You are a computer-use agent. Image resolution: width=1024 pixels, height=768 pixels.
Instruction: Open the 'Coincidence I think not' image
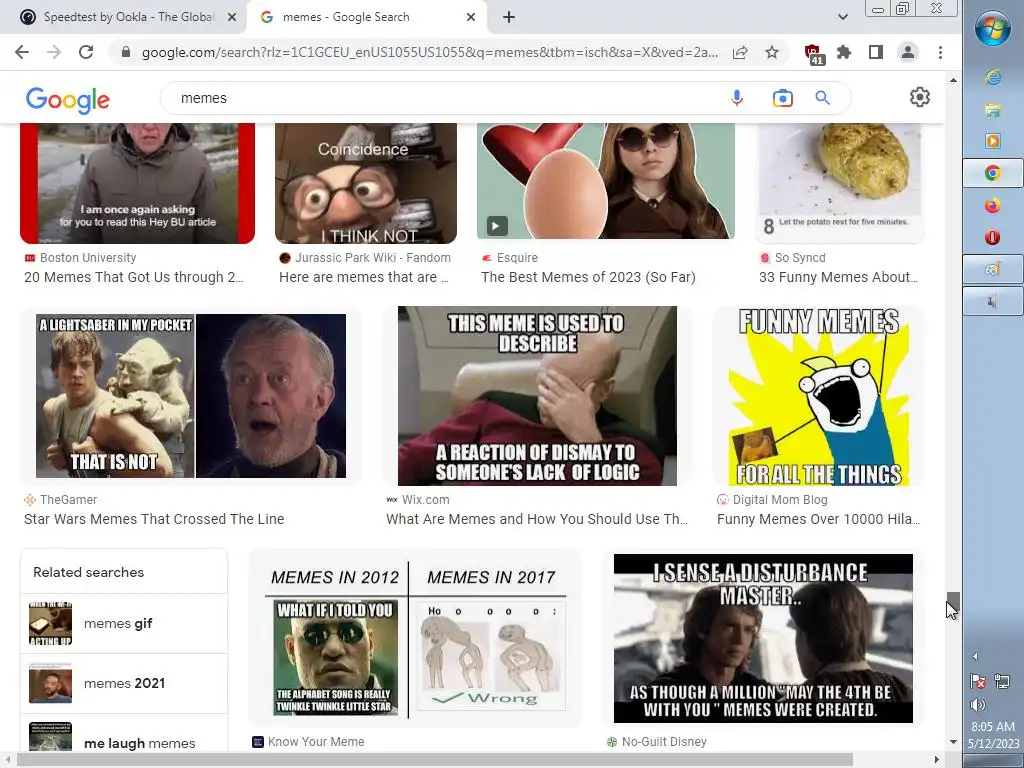coord(366,184)
